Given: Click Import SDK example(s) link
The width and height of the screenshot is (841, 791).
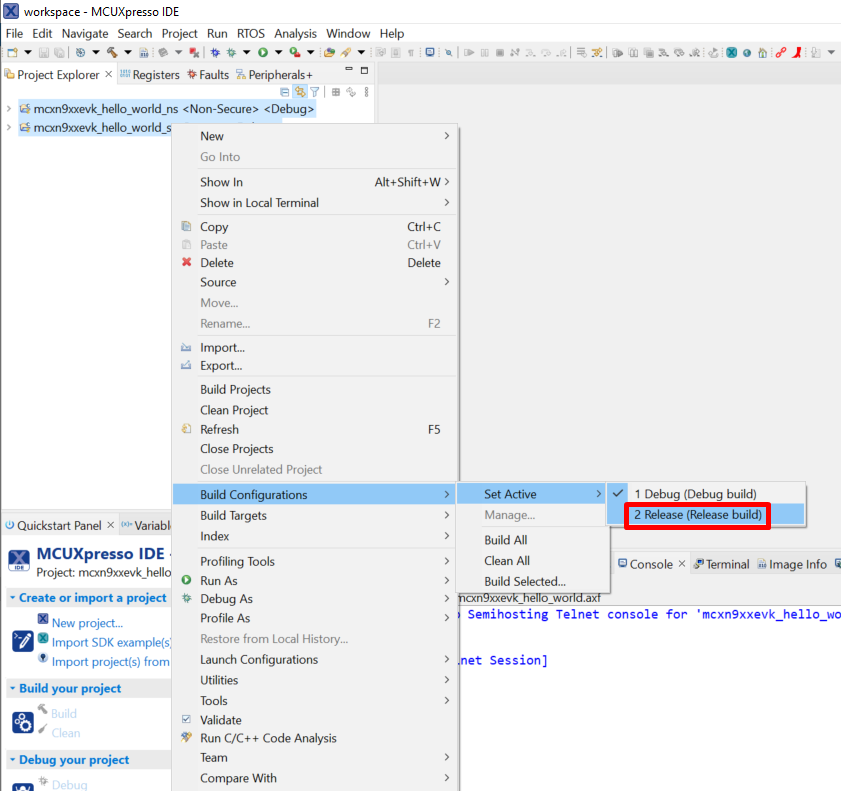Looking at the screenshot, I should [x=111, y=642].
